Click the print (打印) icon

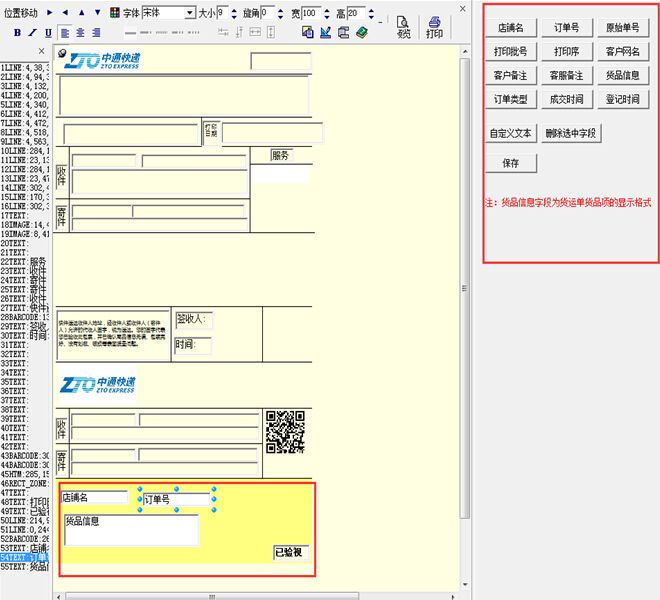(x=434, y=27)
